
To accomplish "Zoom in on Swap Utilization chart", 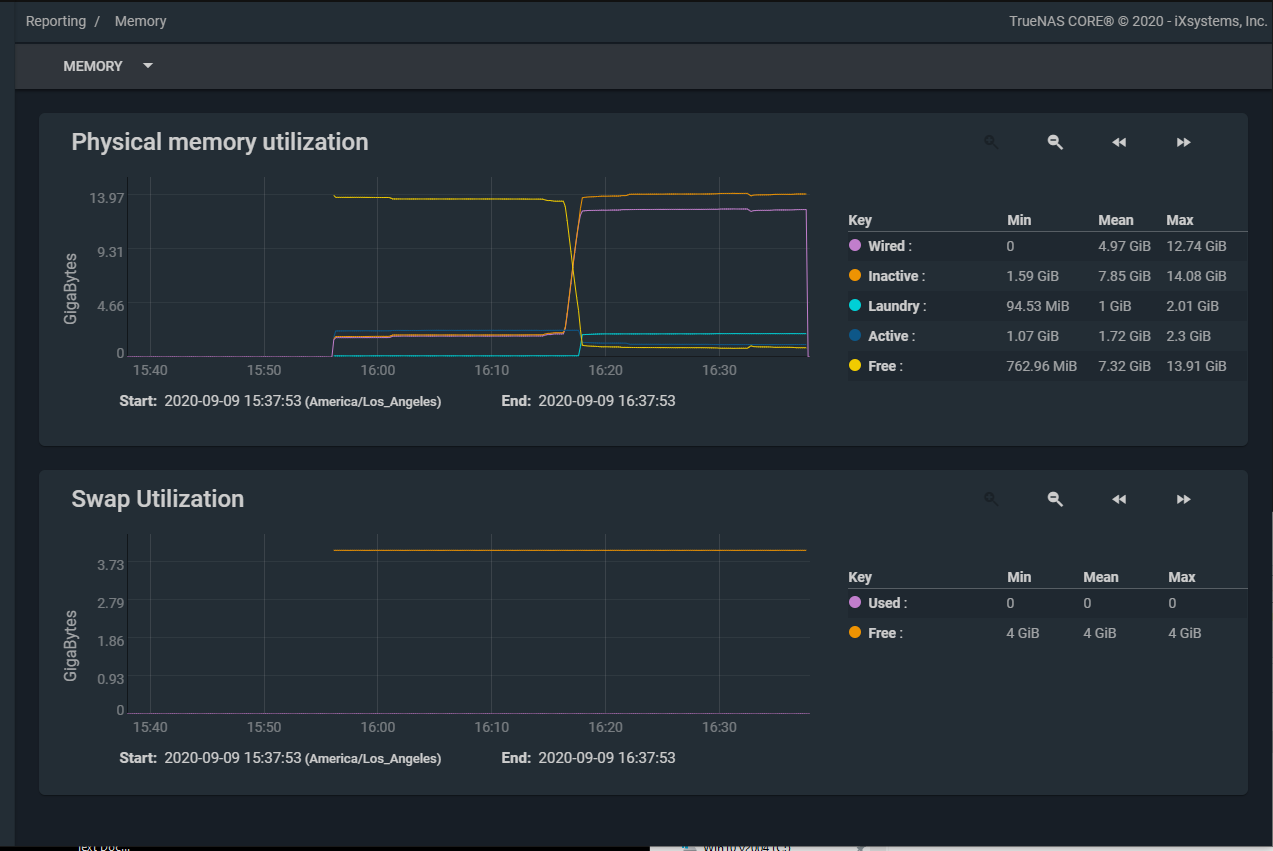I will (x=991, y=499).
